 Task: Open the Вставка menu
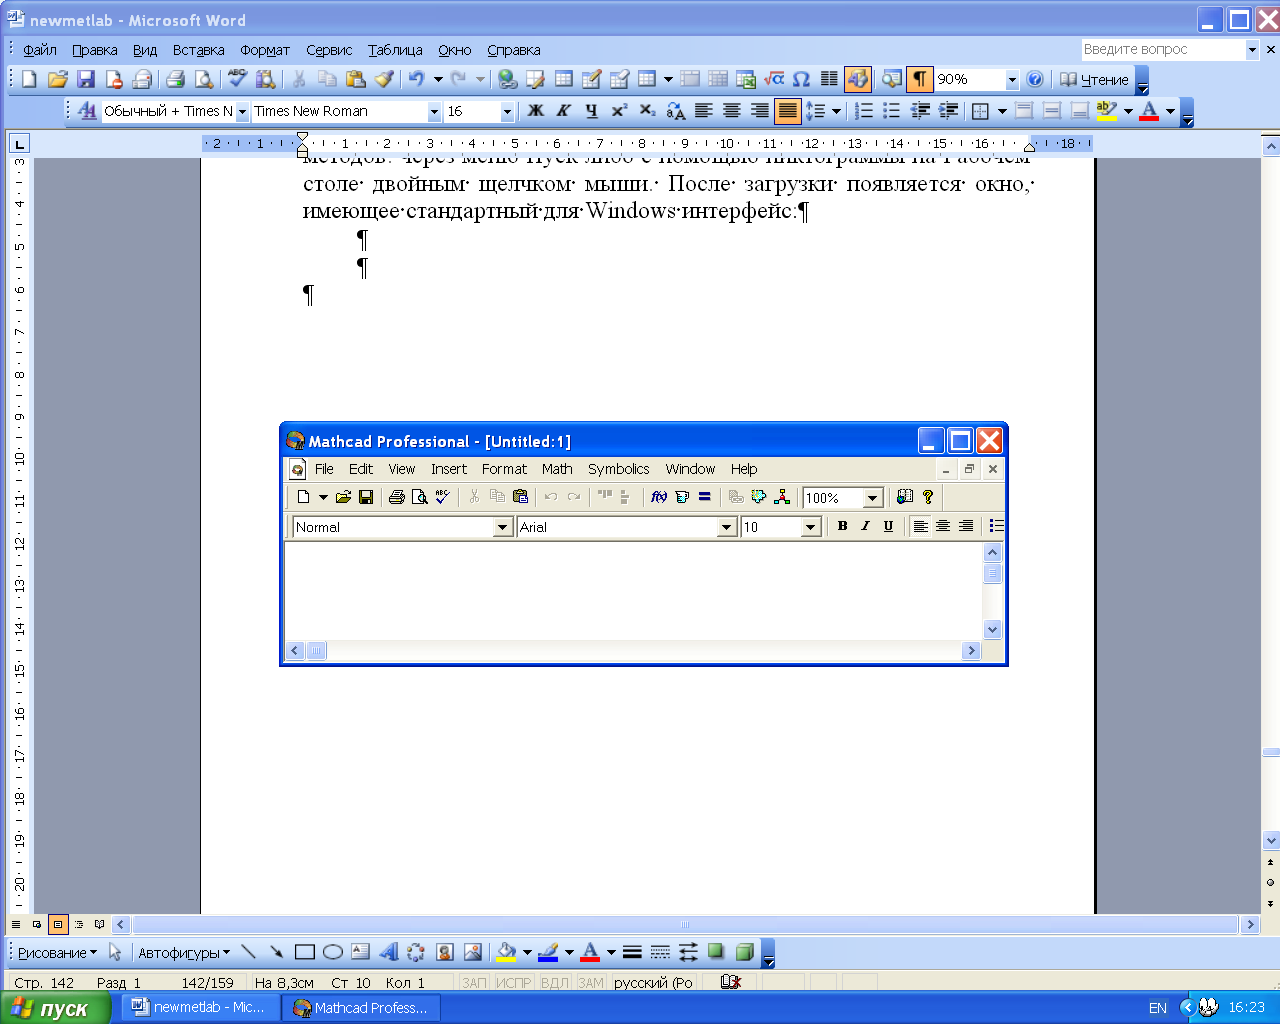point(198,50)
